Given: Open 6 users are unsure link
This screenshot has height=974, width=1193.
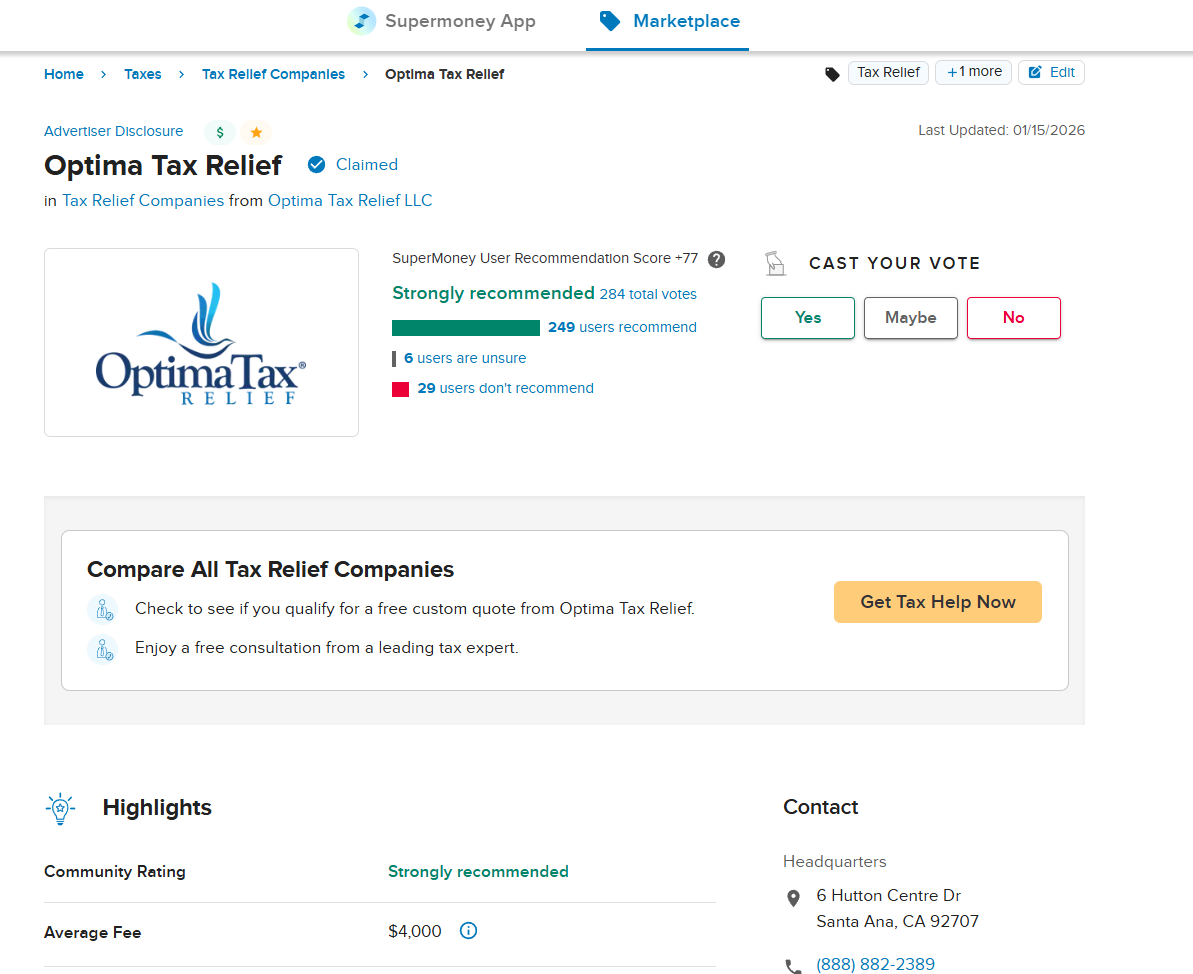Looking at the screenshot, I should coord(465,358).
